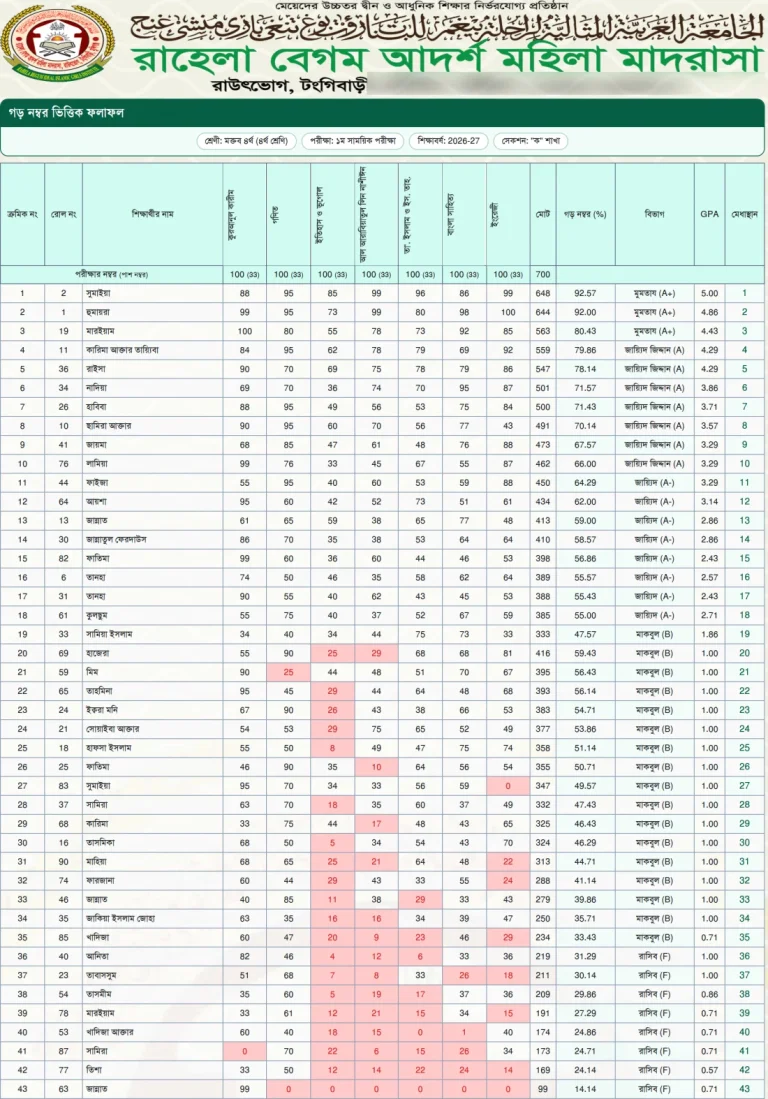
Task: Select student name সামিয়া ইসলাম
Action: tap(109, 634)
